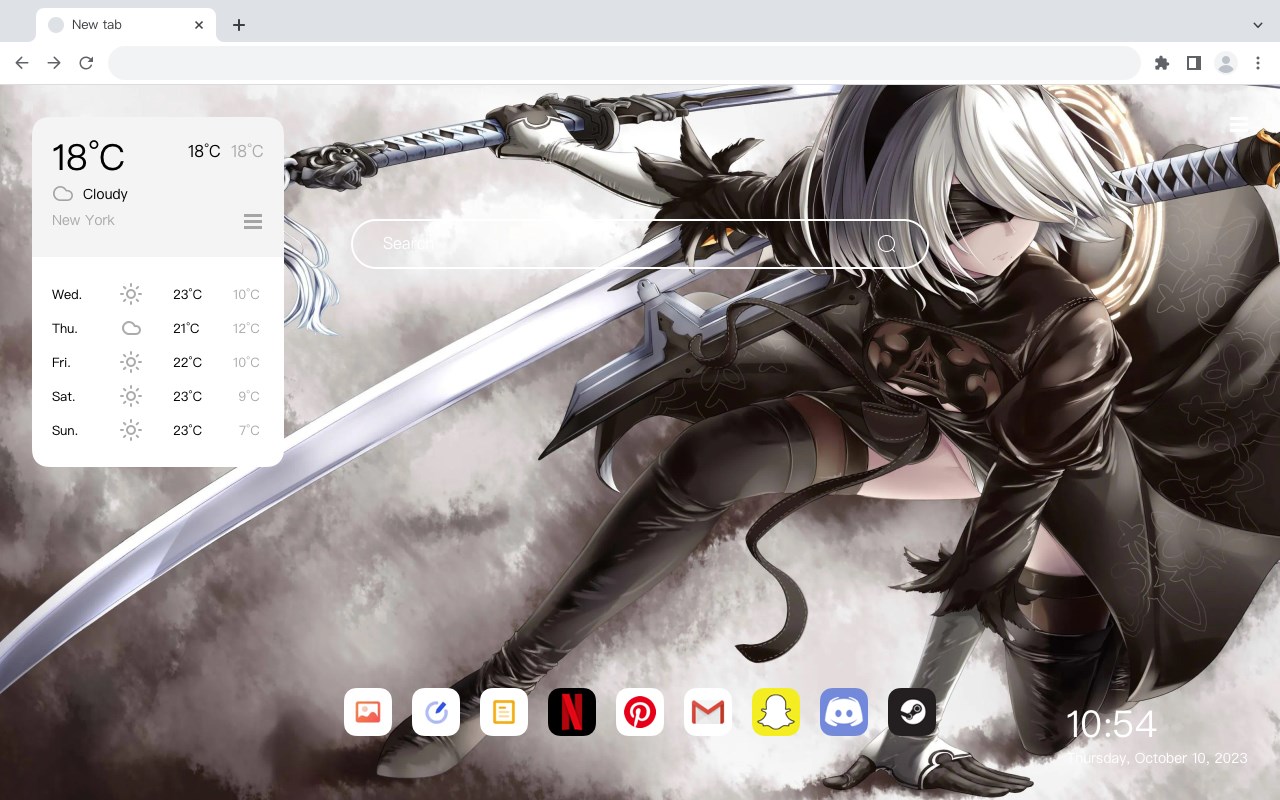Open the photo gallery shortcut icon
Screen dimensions: 1280x800
[x=368, y=712]
